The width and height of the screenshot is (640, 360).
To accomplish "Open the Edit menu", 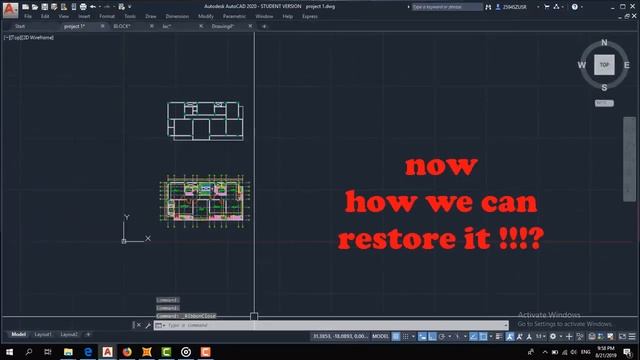I will click(x=45, y=16).
